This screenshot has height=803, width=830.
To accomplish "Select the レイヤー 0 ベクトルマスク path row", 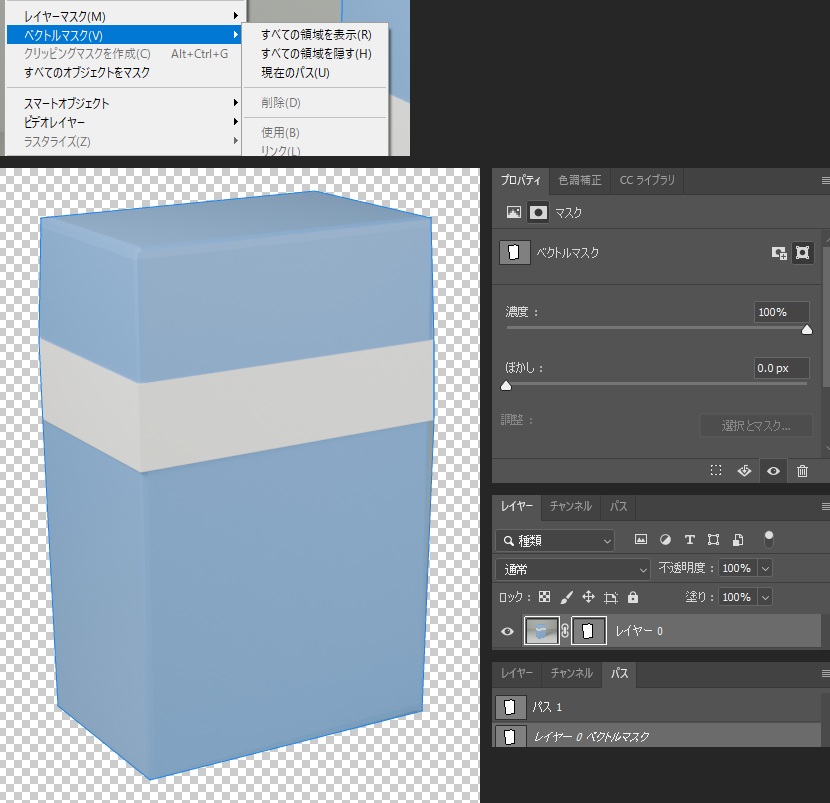I will tap(657, 735).
